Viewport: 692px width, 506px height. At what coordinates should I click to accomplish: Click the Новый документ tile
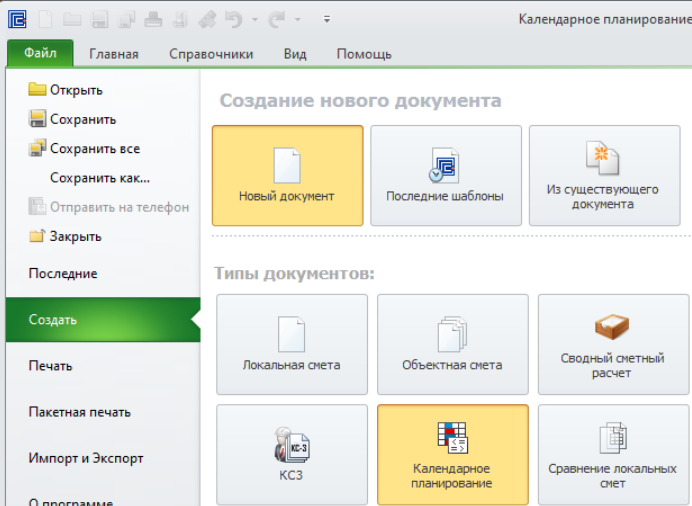coord(287,176)
